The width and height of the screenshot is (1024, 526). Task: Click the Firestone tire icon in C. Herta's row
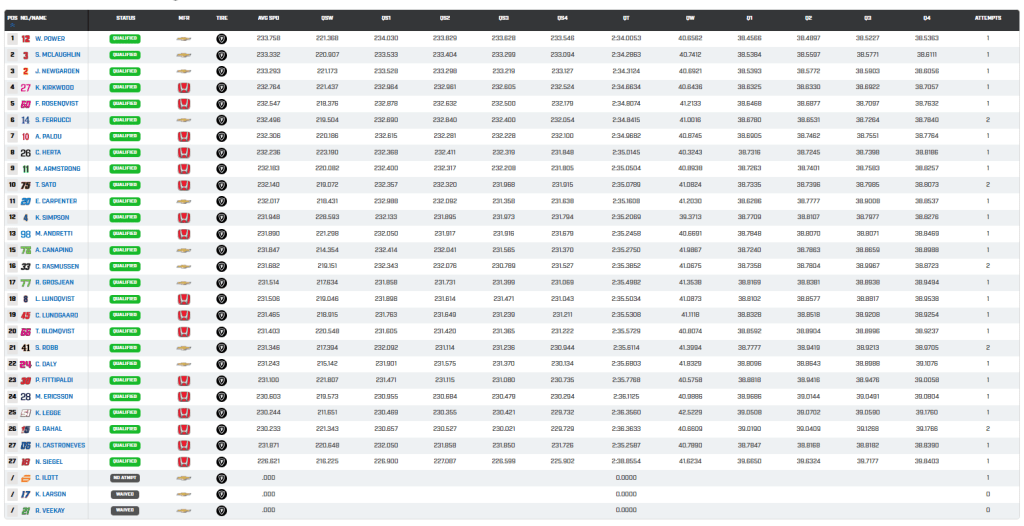(x=221, y=152)
